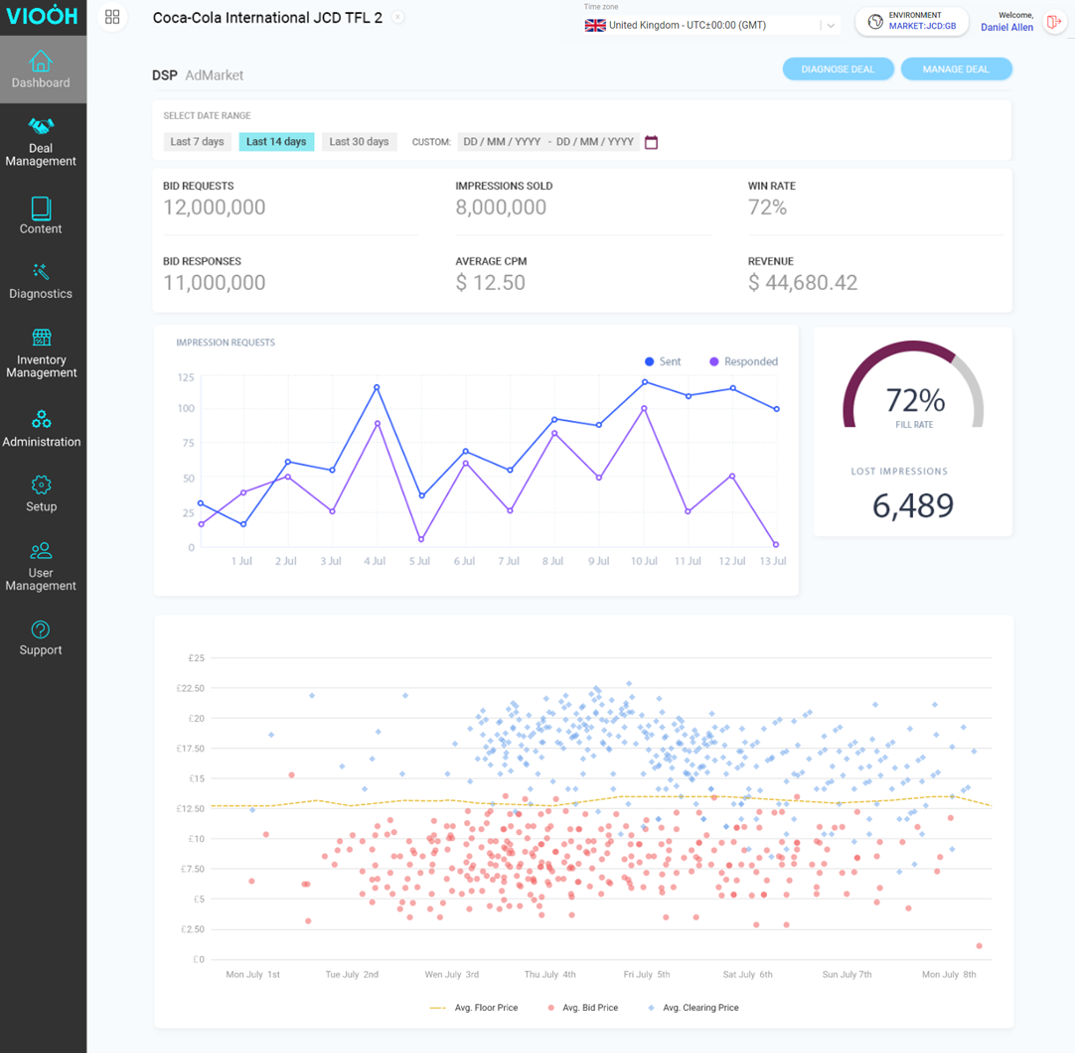Click the VIOOH logo

tap(42, 16)
